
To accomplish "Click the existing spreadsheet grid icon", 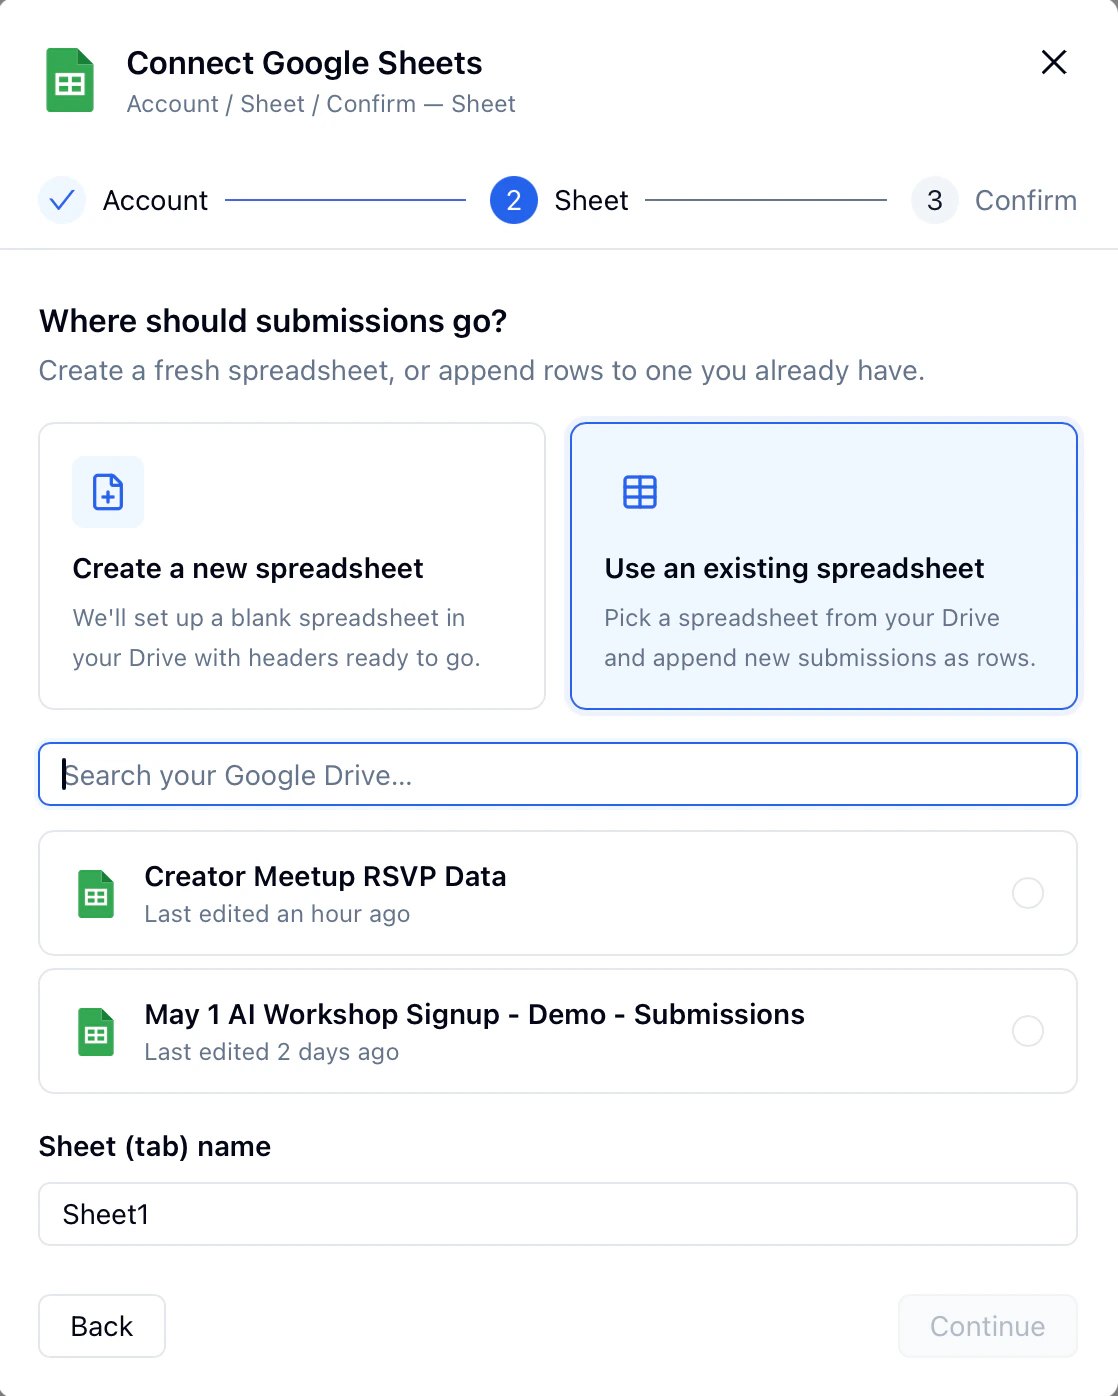I will click(x=639, y=491).
